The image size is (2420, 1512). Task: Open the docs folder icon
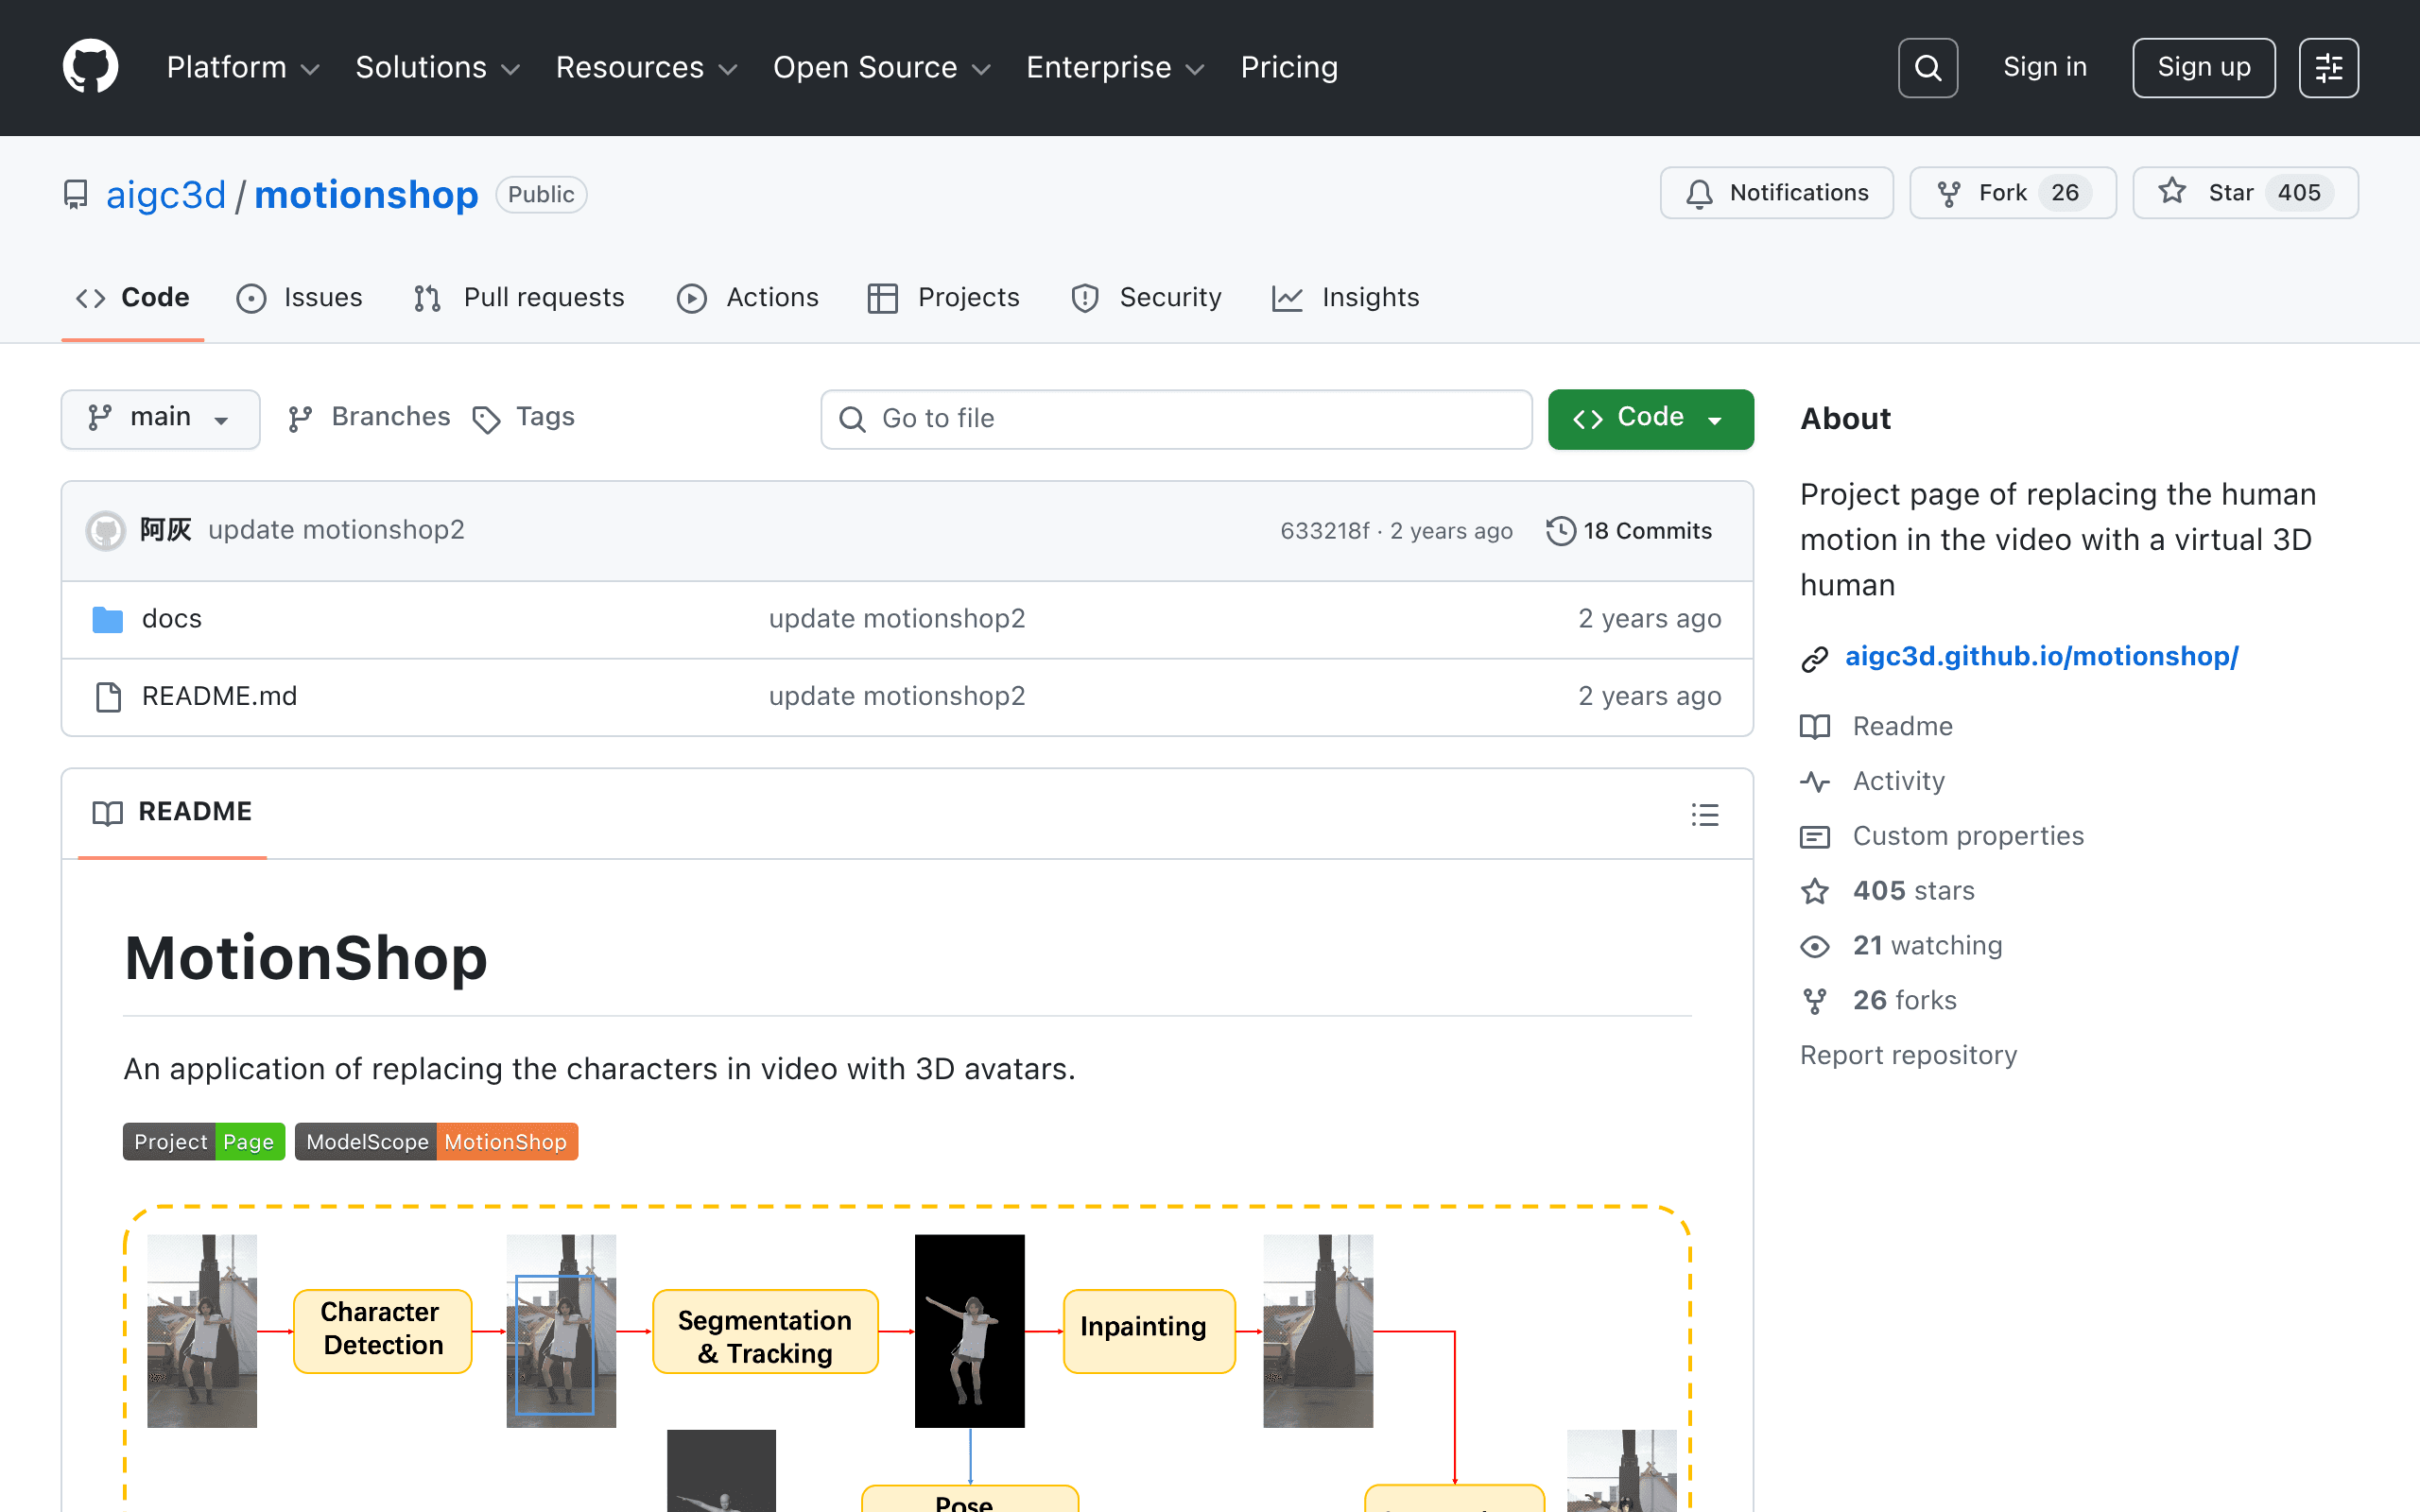107,619
